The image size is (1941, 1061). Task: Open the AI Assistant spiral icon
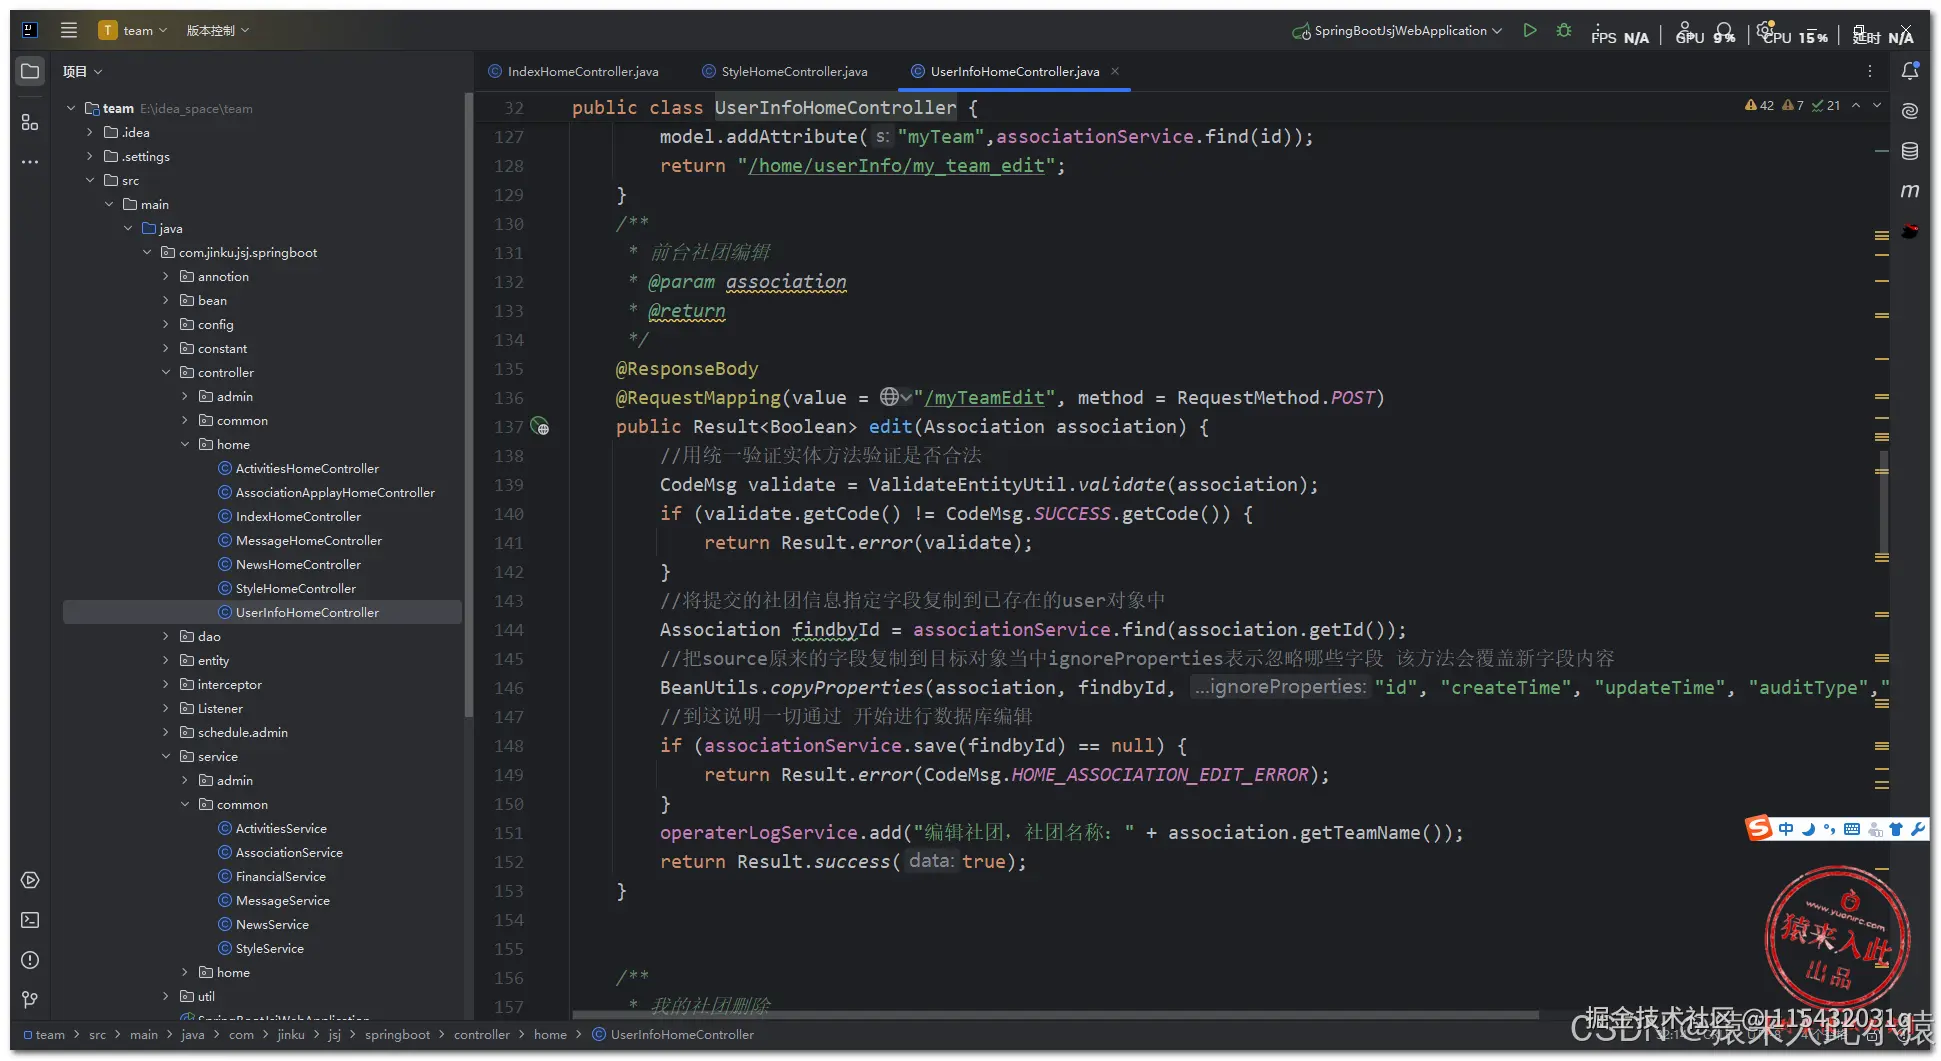[x=1910, y=111]
